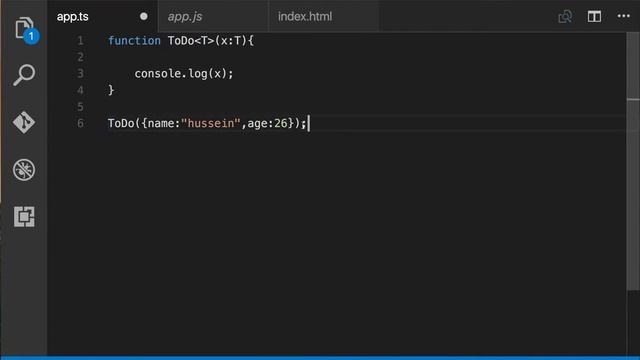Open the Explorer files view

[x=24, y=29]
